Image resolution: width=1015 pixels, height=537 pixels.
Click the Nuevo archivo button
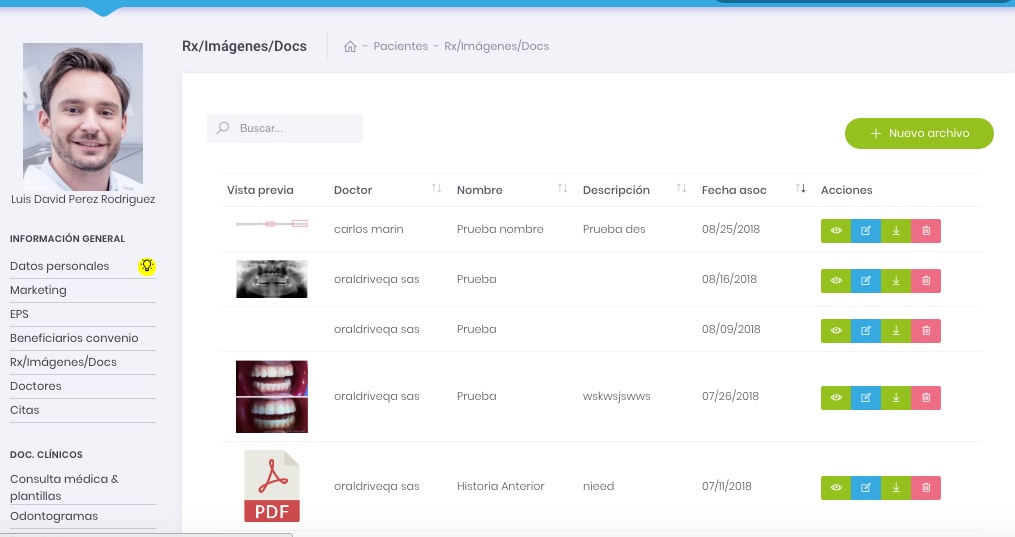tap(919, 133)
